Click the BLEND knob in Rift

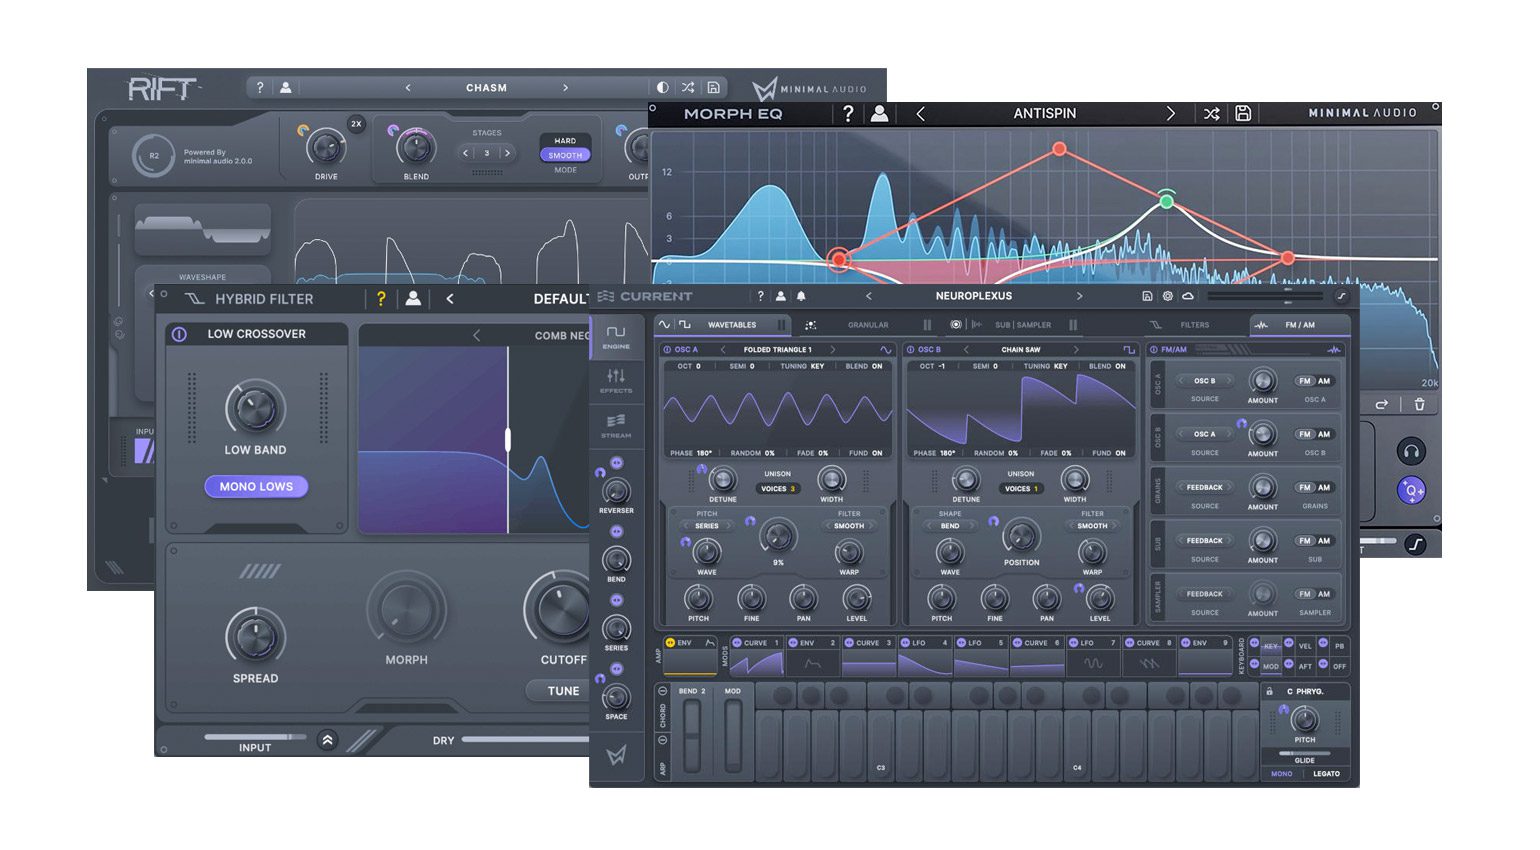416,148
